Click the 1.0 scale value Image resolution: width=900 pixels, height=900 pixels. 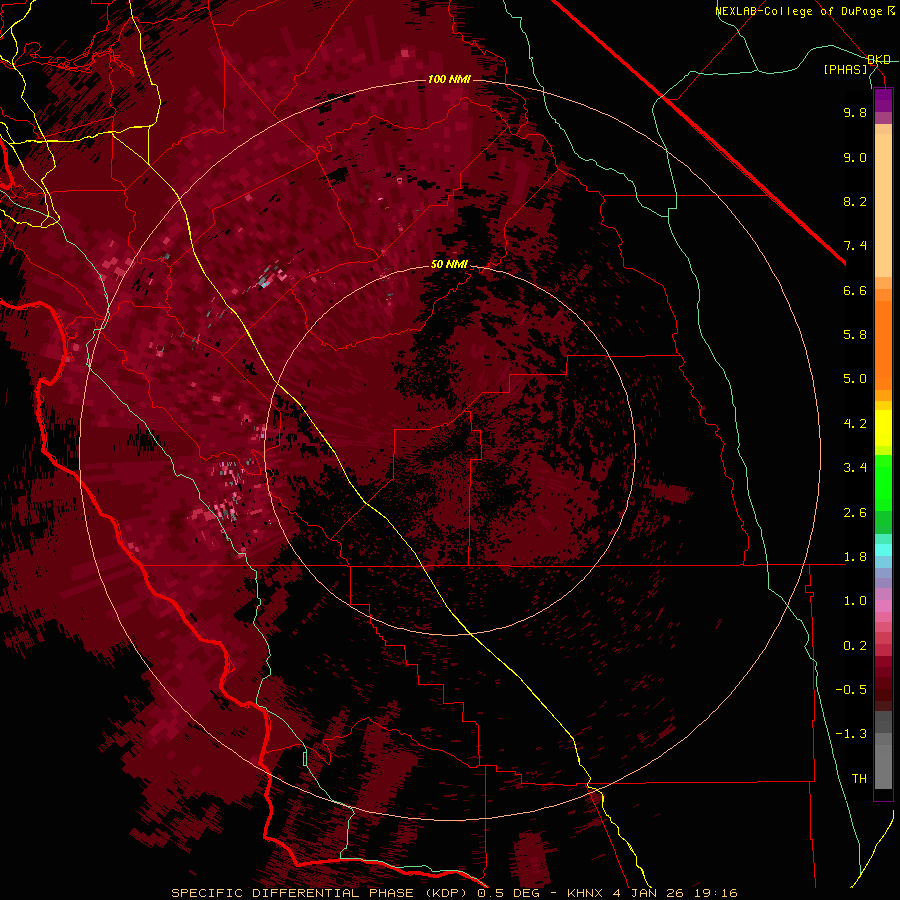pyautogui.click(x=855, y=601)
